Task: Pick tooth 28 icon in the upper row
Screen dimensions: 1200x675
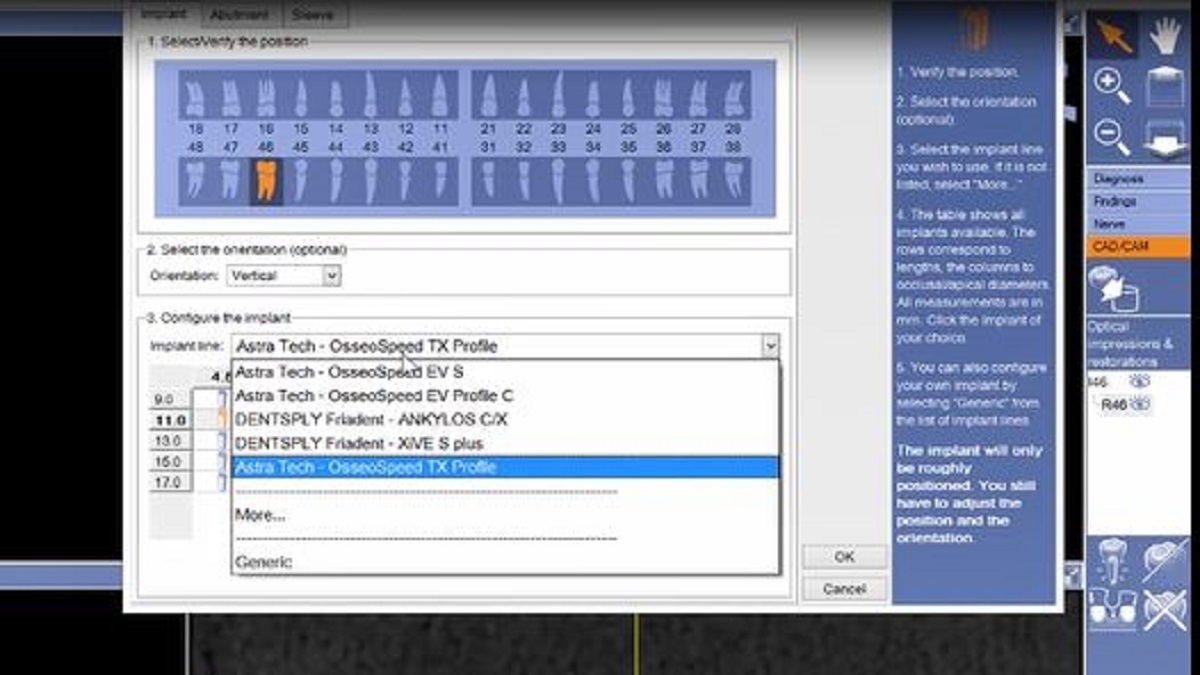Action: pyautogui.click(x=734, y=98)
